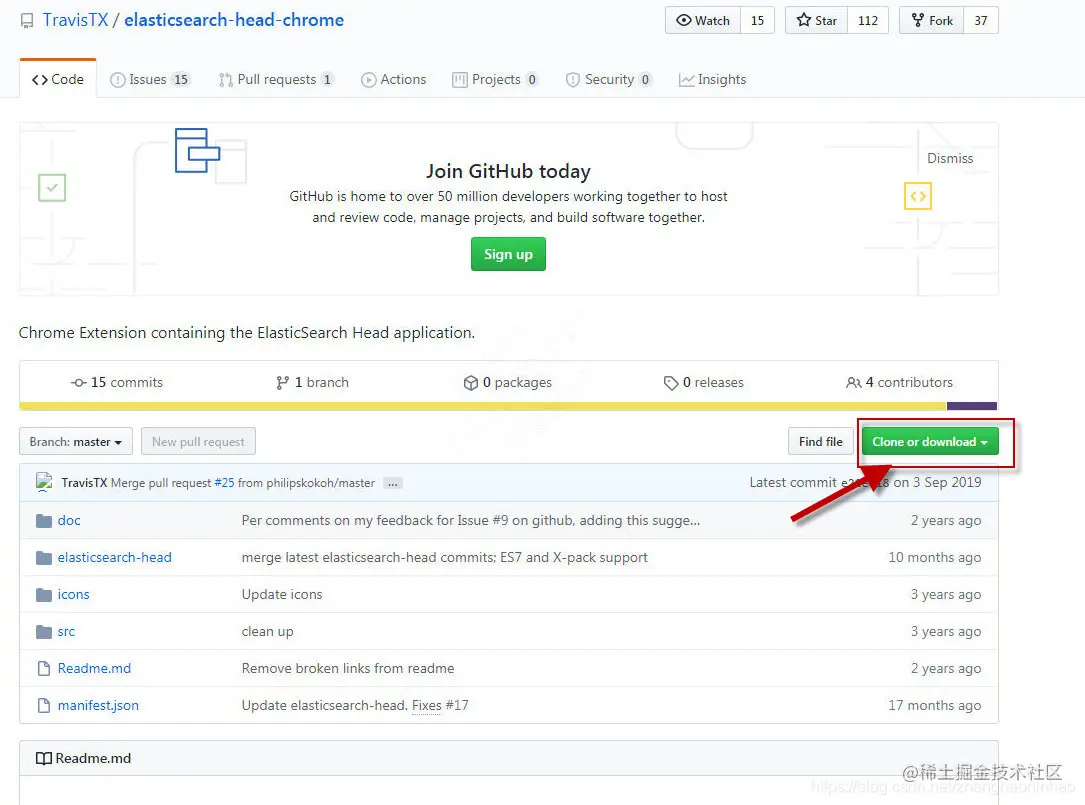Viewport: 1085px width, 805px height.
Task: Open the TravisTX owner link
Action: (x=75, y=20)
